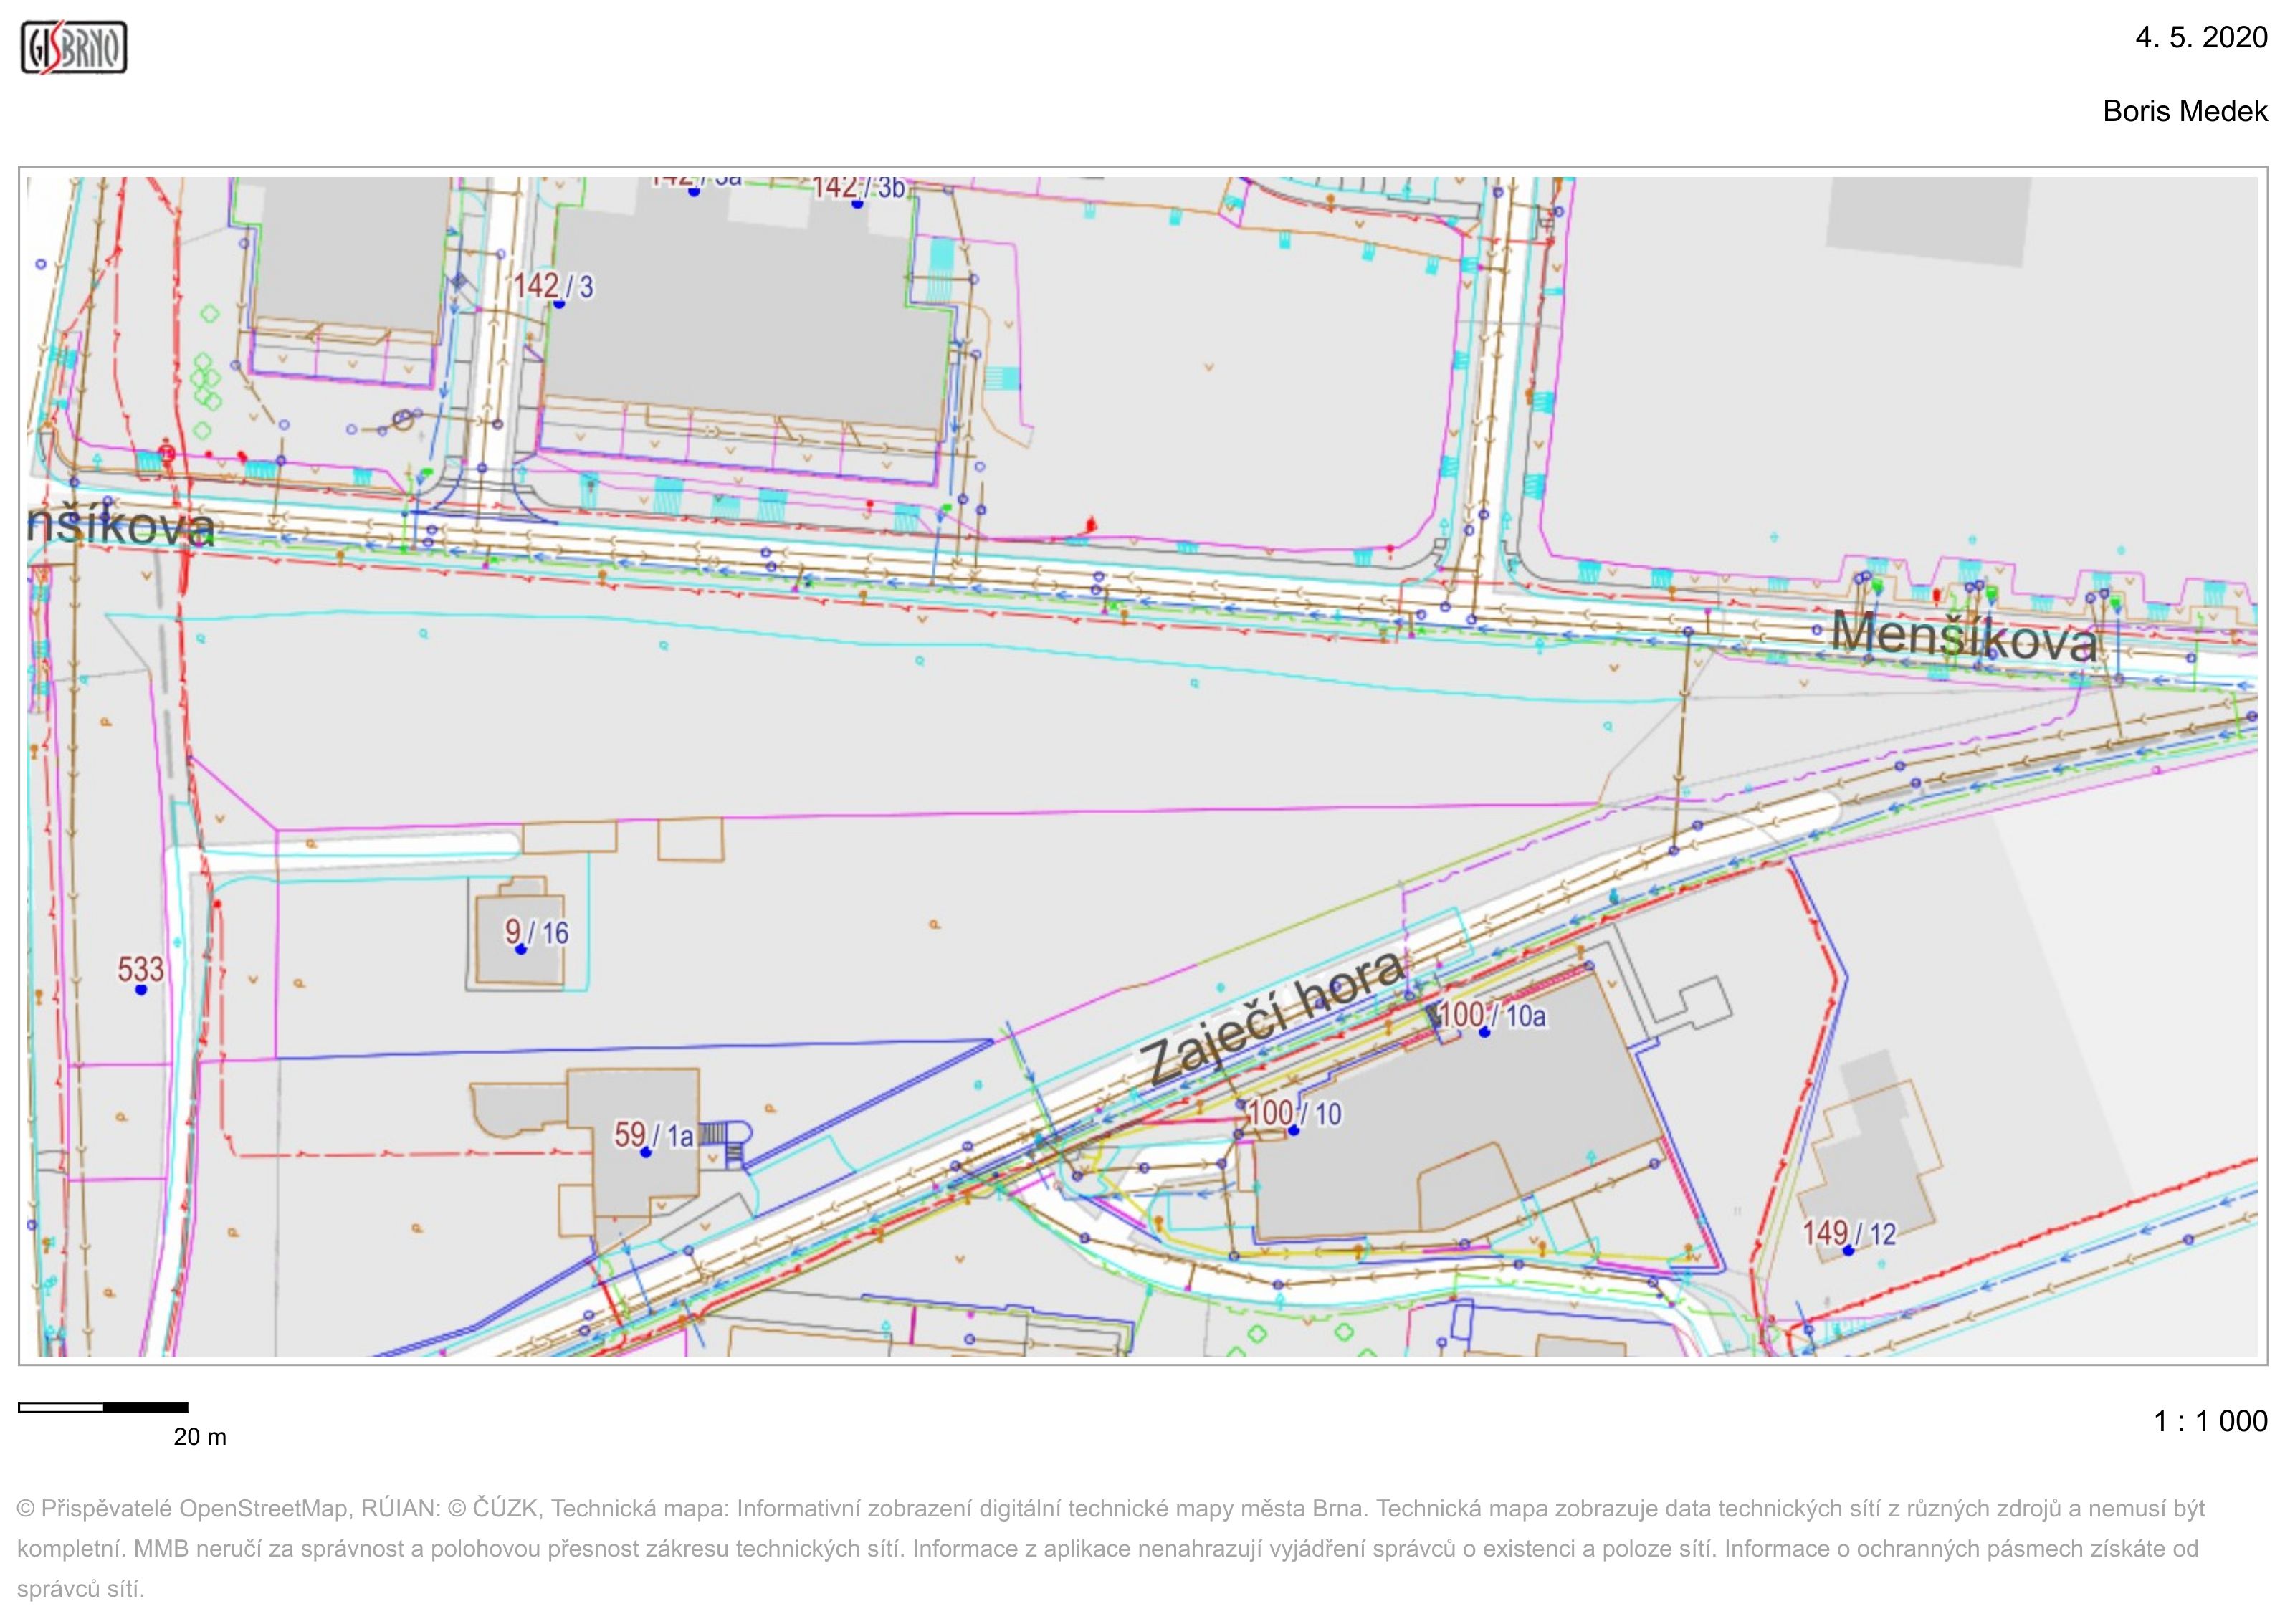Click the blue point marker of parcel 59/1a

(646, 1153)
